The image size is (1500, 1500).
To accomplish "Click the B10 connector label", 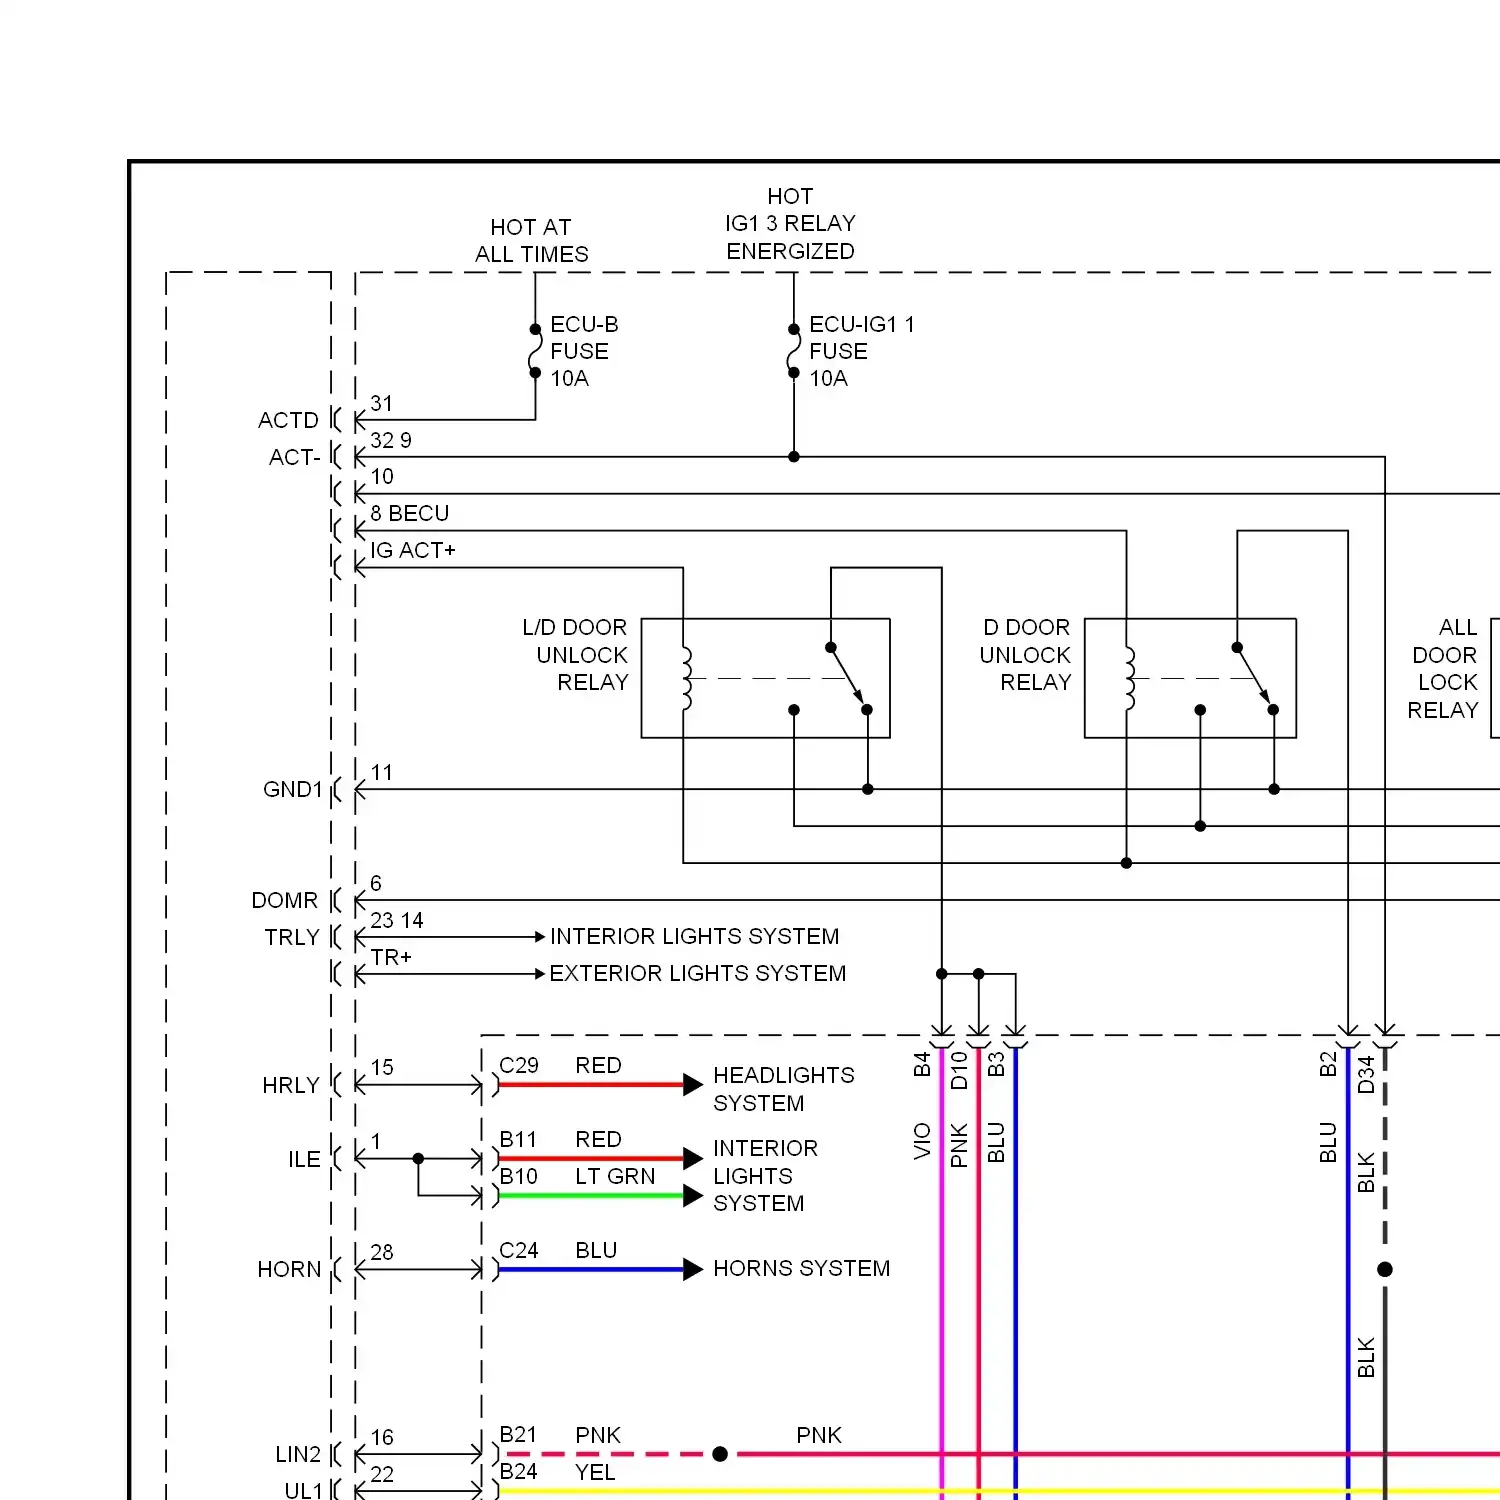I will [519, 1177].
